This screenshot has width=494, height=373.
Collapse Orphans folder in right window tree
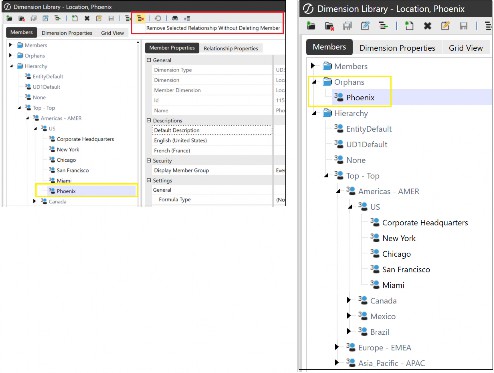coord(314,82)
